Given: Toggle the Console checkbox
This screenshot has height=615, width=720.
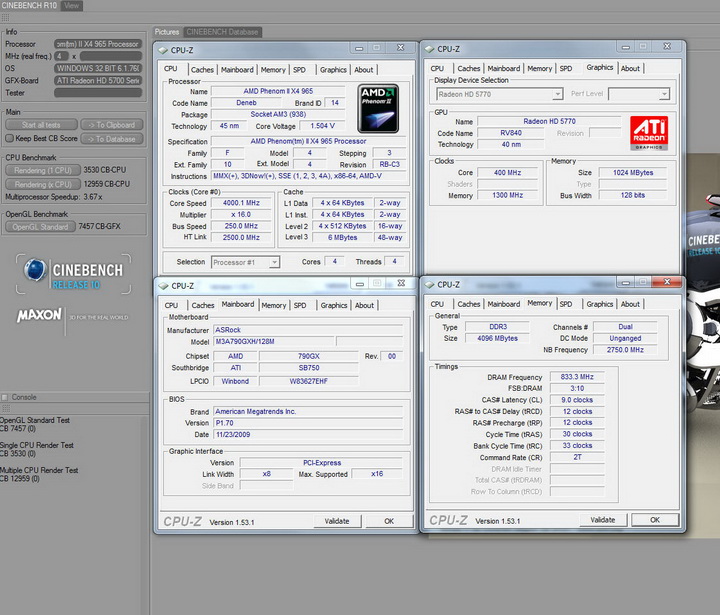Looking at the screenshot, I should tap(5, 397).
